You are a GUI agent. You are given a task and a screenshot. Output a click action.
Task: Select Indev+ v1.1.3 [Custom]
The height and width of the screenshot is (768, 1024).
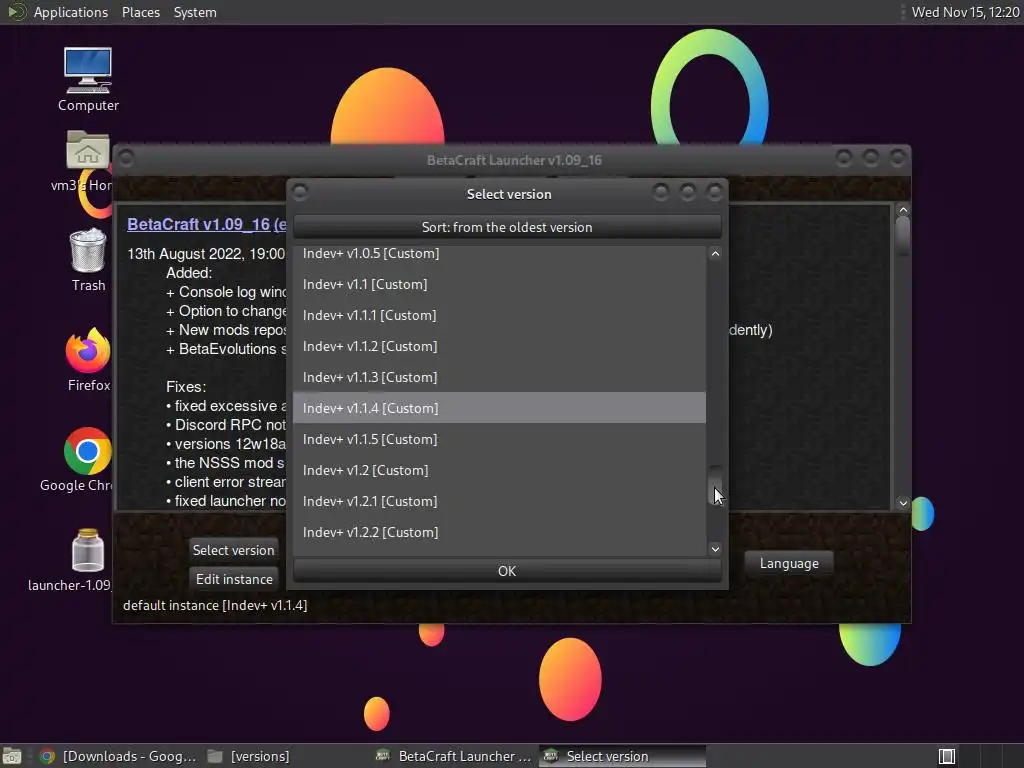coord(499,377)
